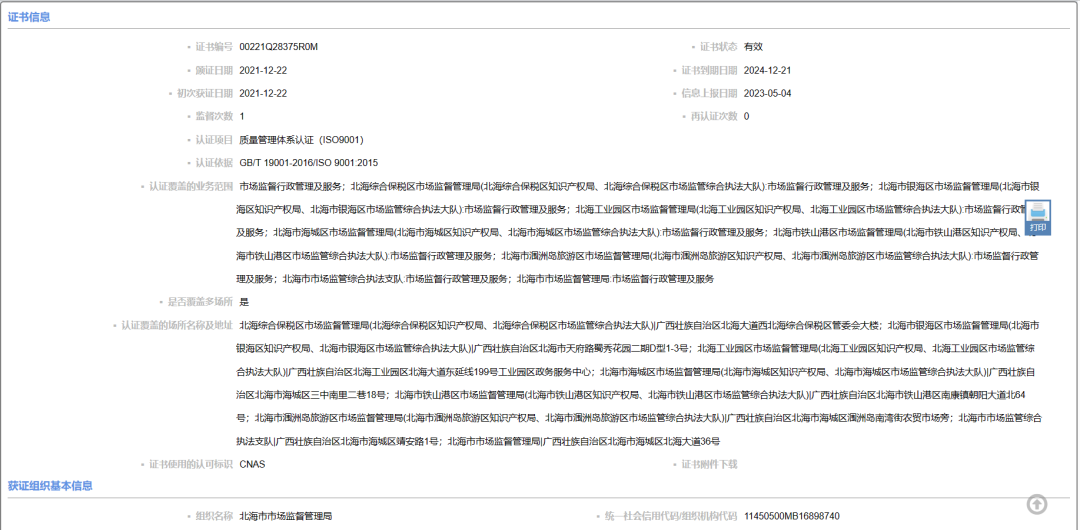The width and height of the screenshot is (1080, 530).
Task: Click the 证书到期日期 label
Action: tap(709, 70)
